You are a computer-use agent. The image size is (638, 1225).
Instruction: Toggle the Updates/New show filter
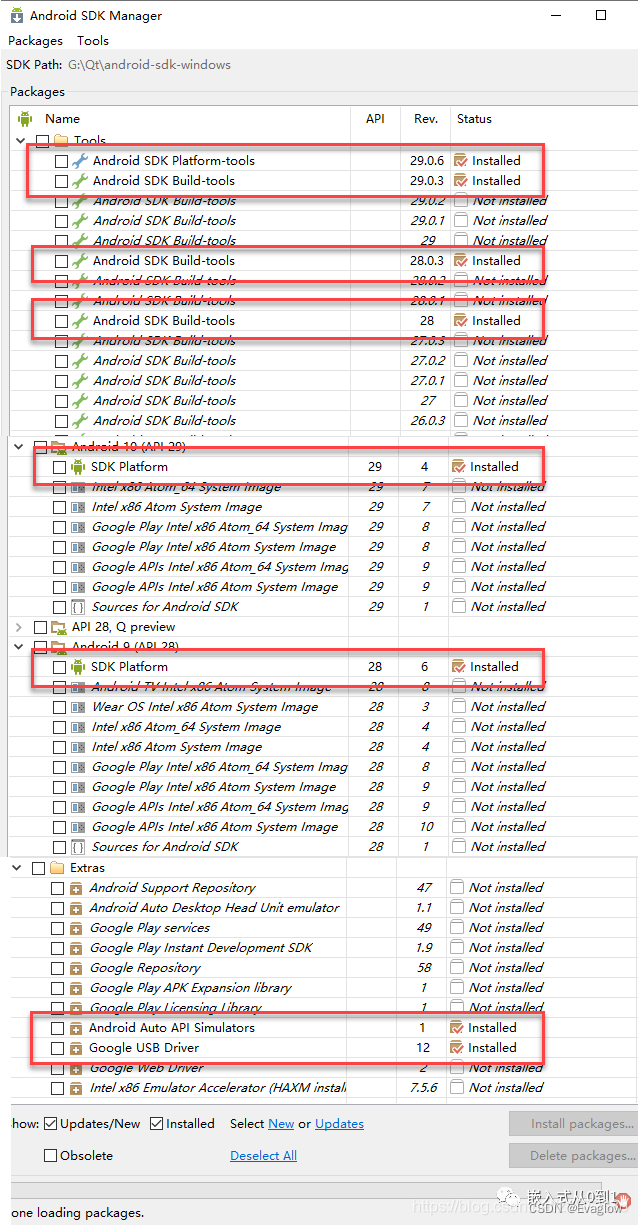tap(92, 1124)
